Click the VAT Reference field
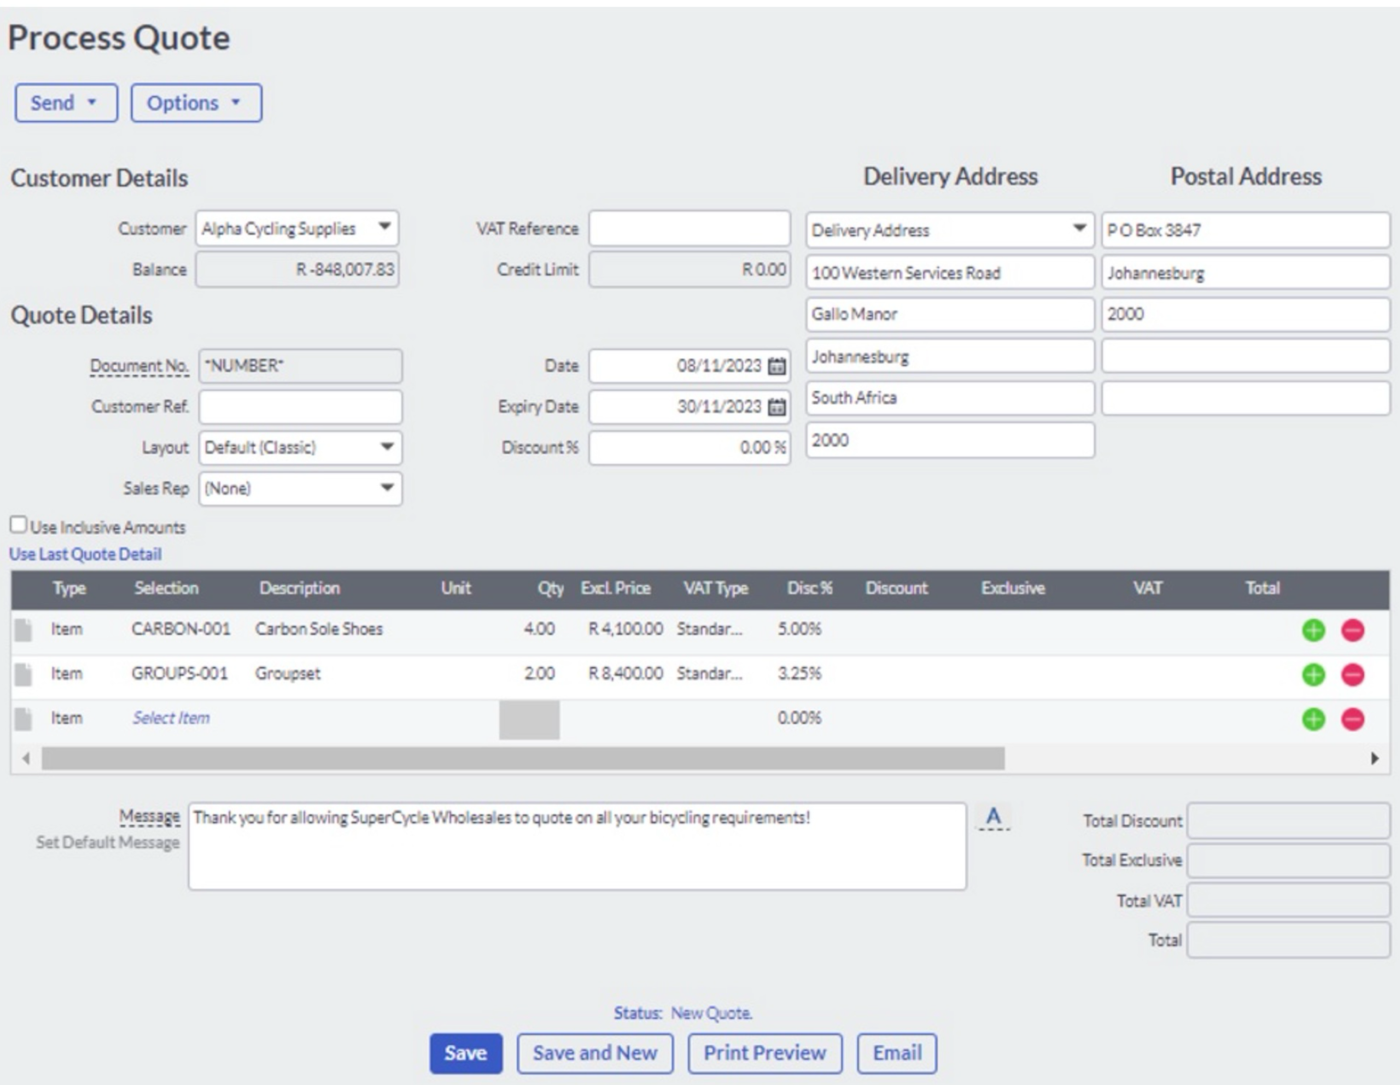Viewport: 1400px width, 1085px height. [x=689, y=229]
